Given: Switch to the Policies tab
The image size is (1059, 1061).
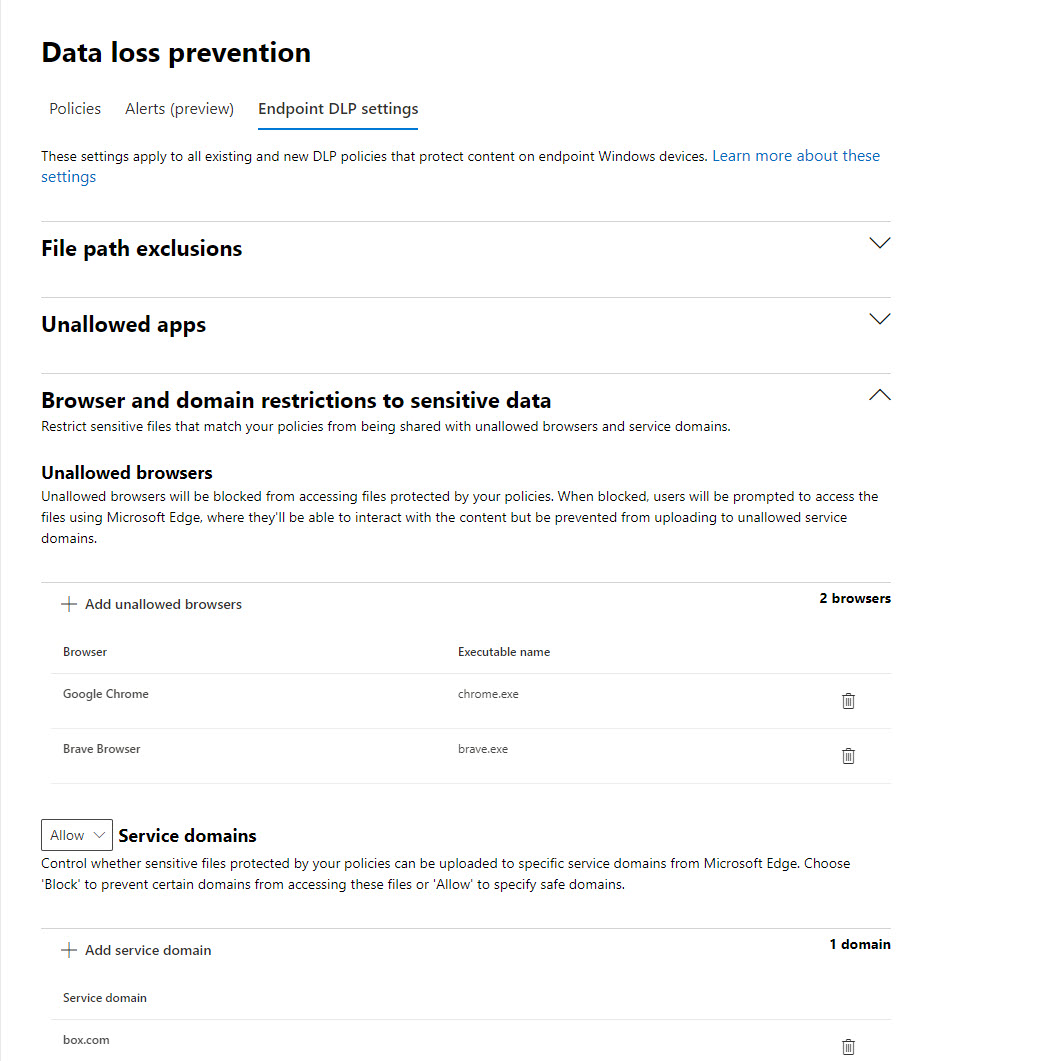Looking at the screenshot, I should tap(75, 108).
